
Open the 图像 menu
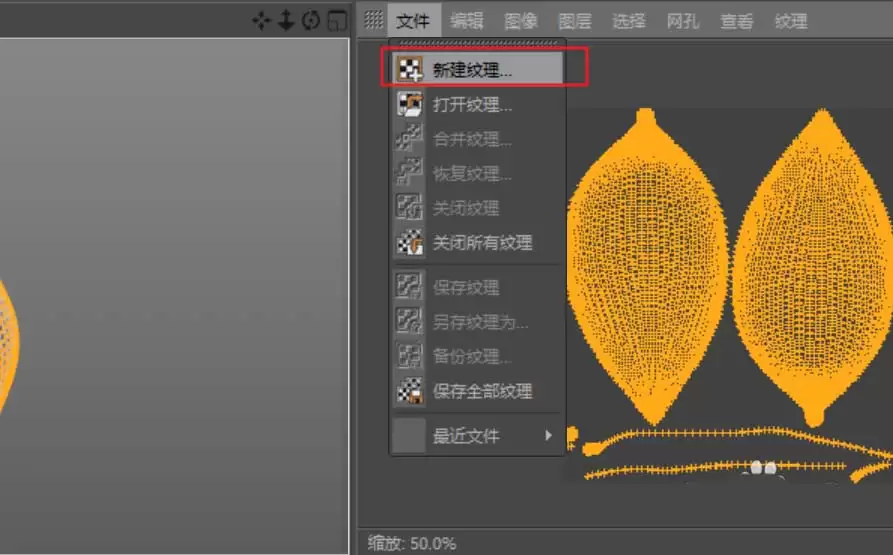click(x=521, y=21)
